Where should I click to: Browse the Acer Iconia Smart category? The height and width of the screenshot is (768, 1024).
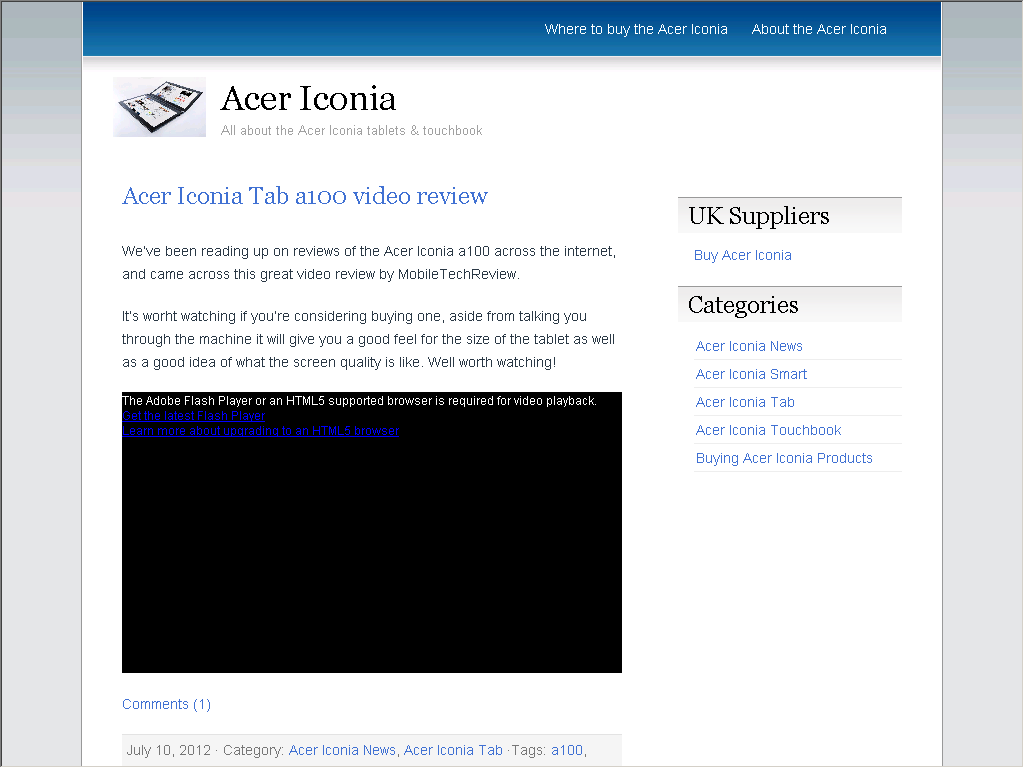coord(751,374)
